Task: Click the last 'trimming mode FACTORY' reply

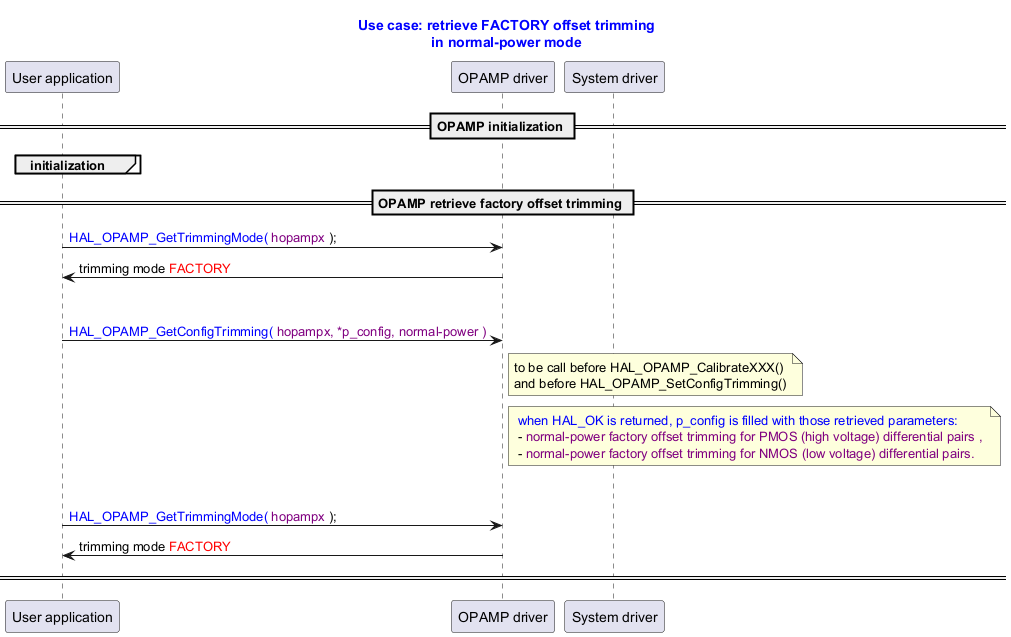Action: coord(154,546)
